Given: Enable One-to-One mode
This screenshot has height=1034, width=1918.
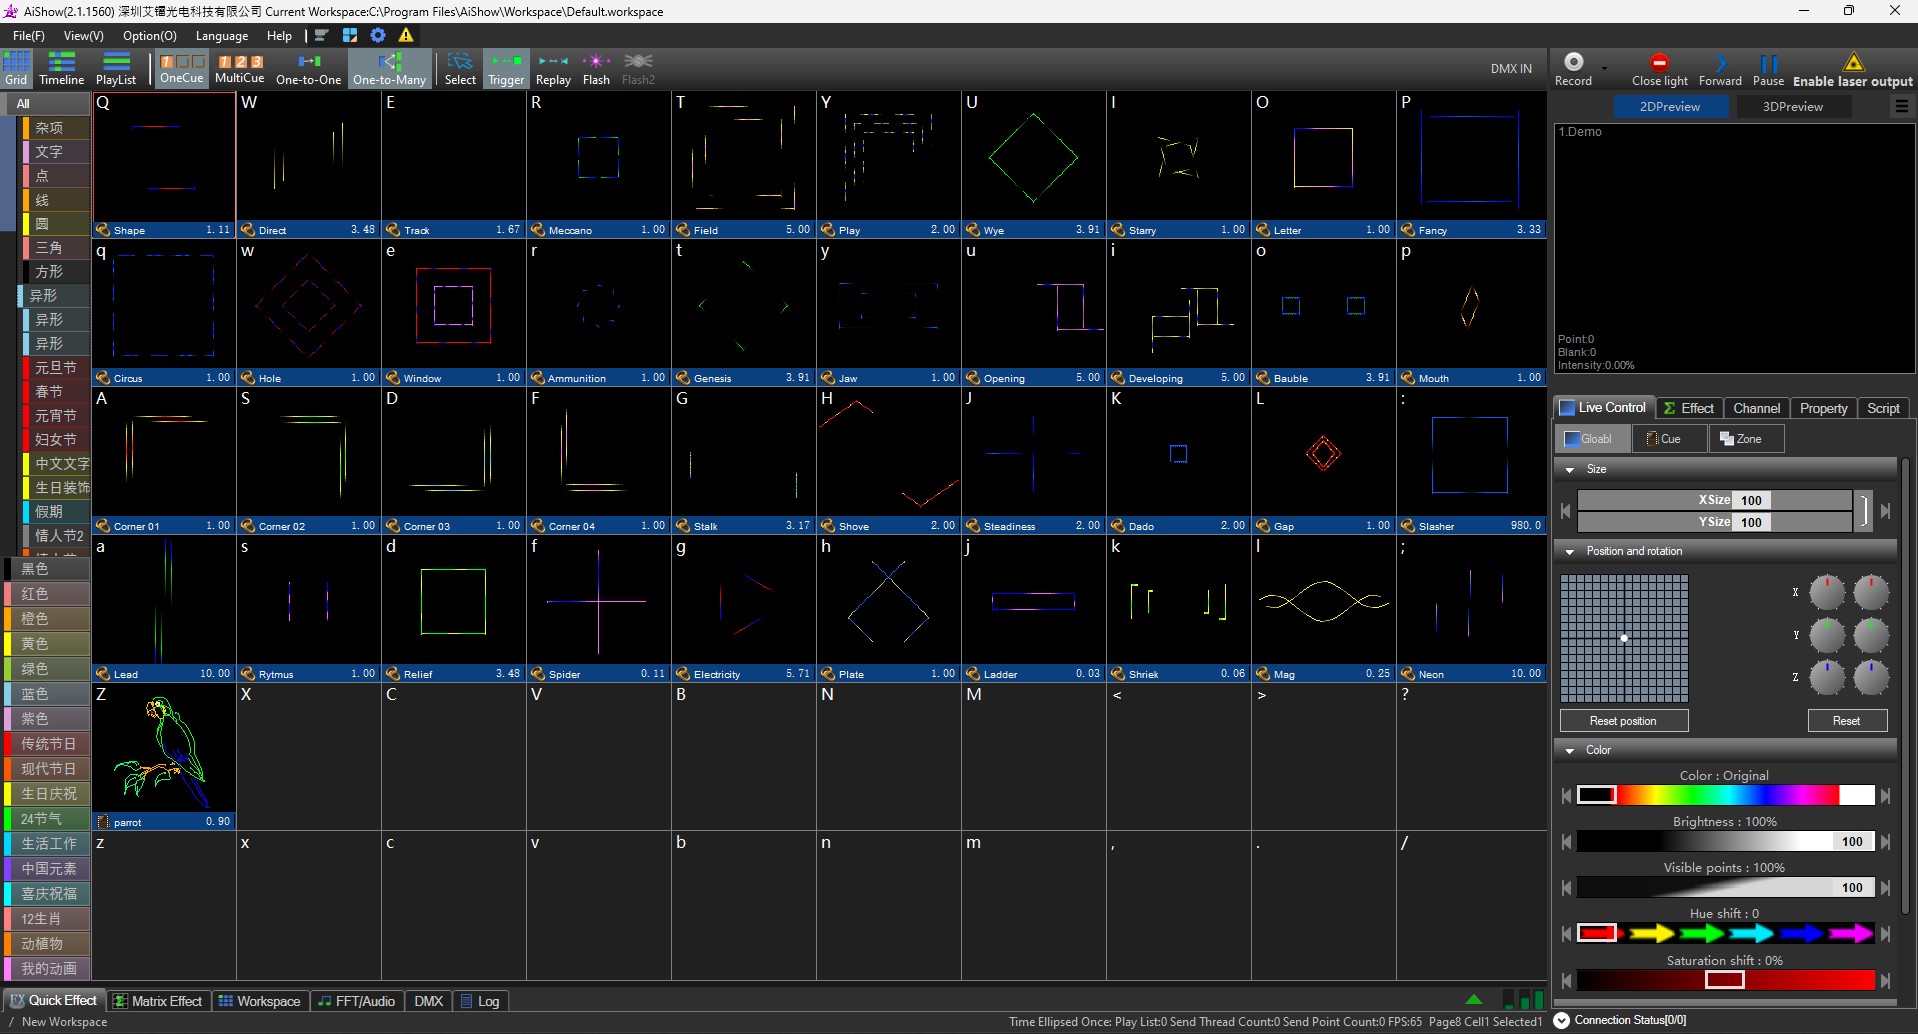Looking at the screenshot, I should [x=309, y=69].
